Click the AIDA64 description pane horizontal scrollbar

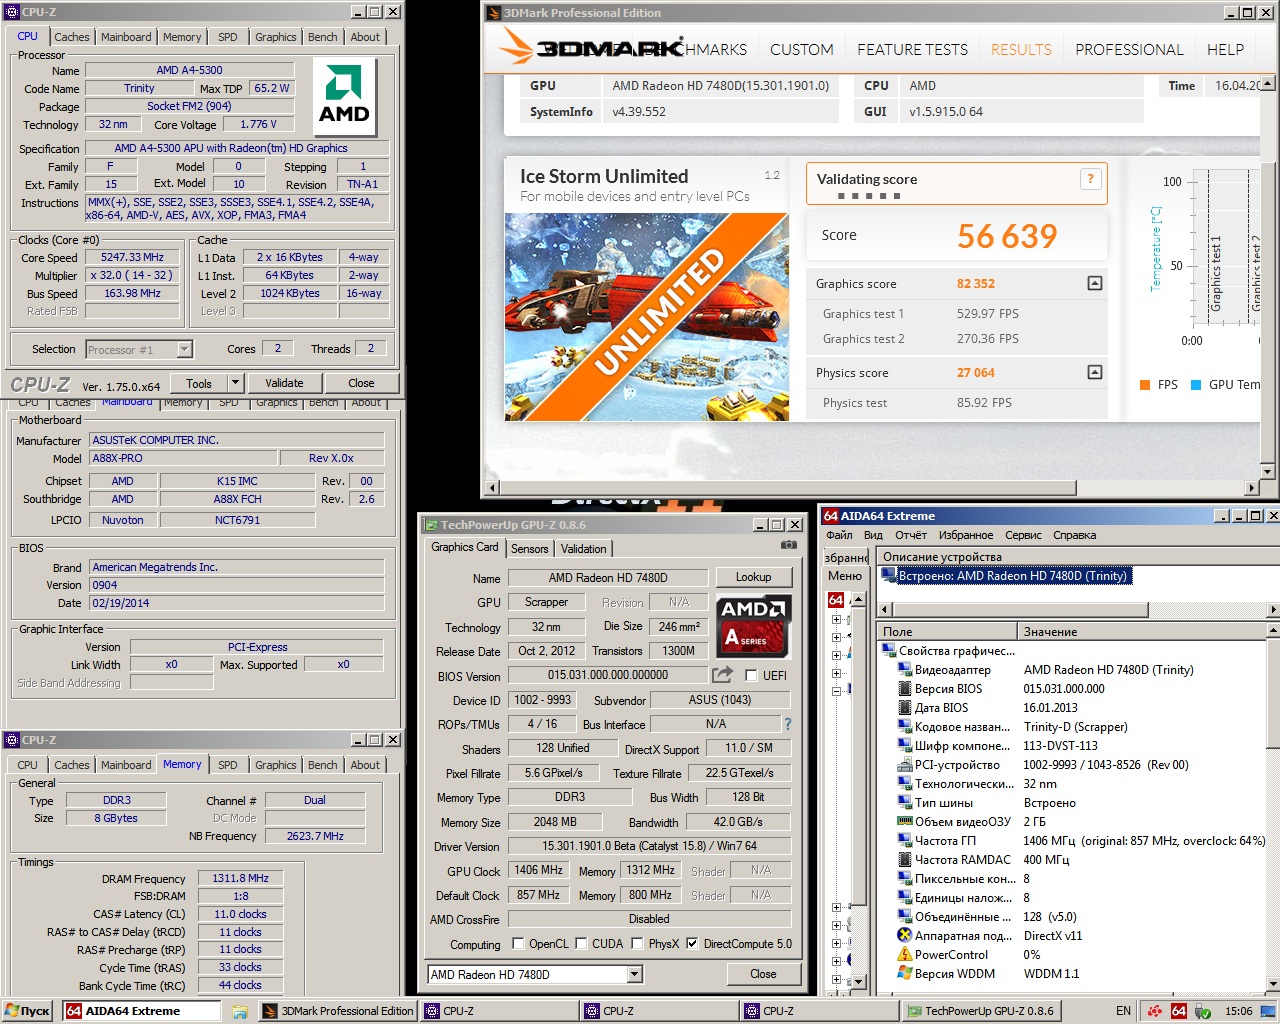point(1077,609)
